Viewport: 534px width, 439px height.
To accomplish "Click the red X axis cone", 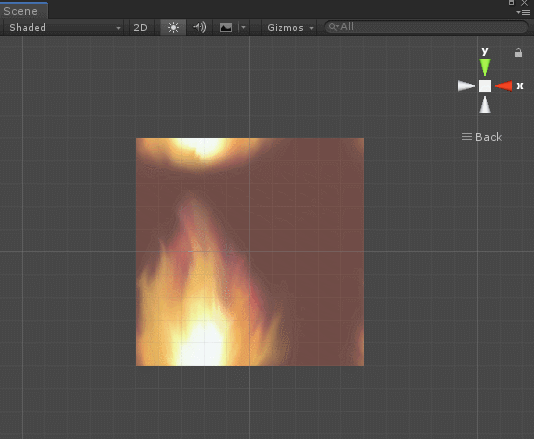I will pos(504,86).
